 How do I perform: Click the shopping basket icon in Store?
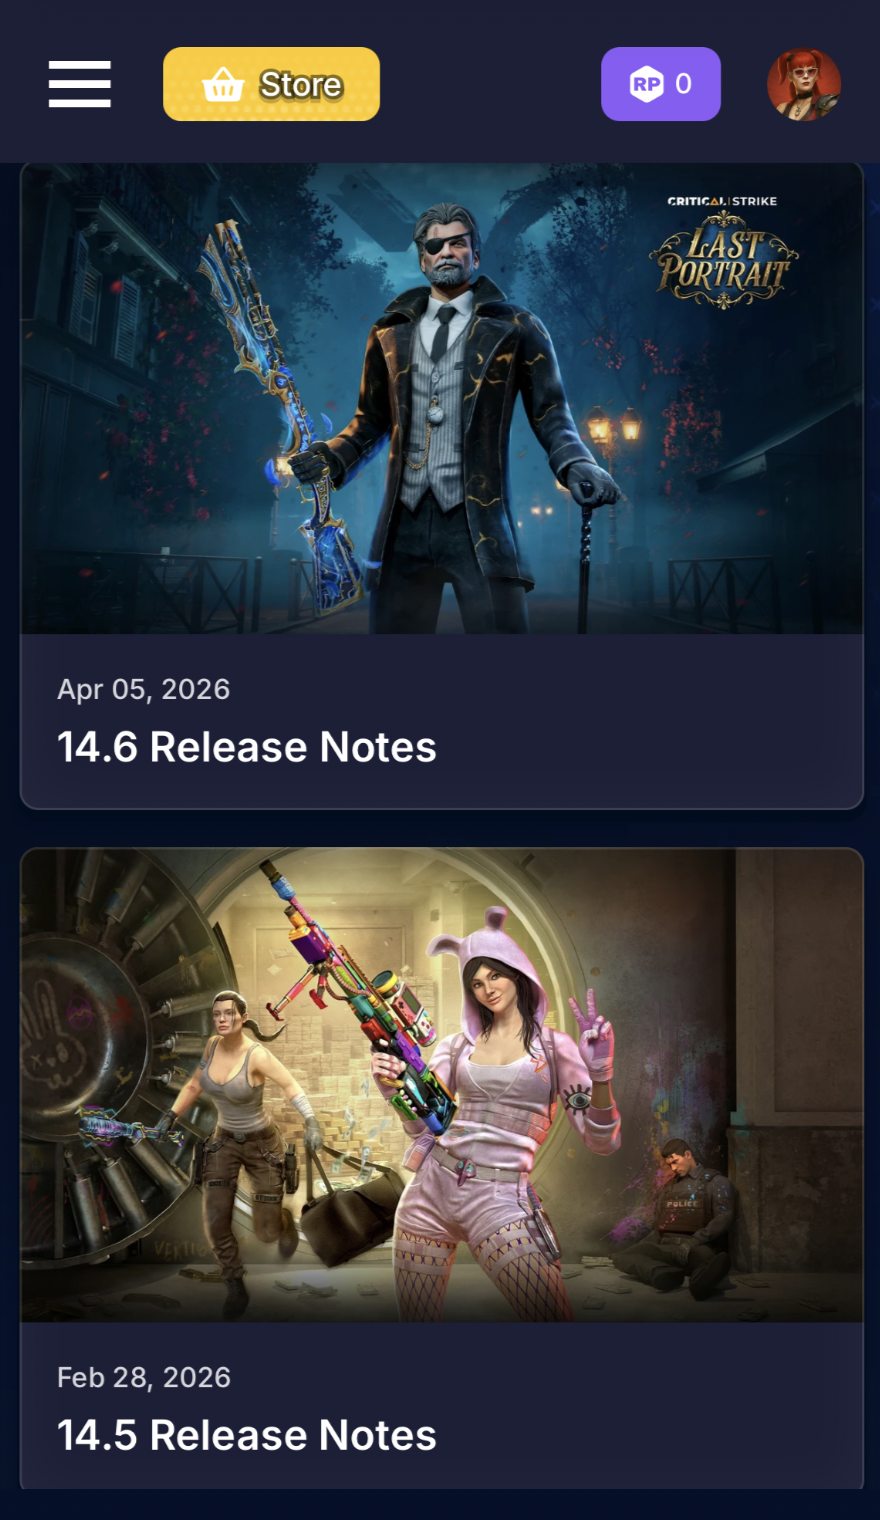(x=222, y=85)
